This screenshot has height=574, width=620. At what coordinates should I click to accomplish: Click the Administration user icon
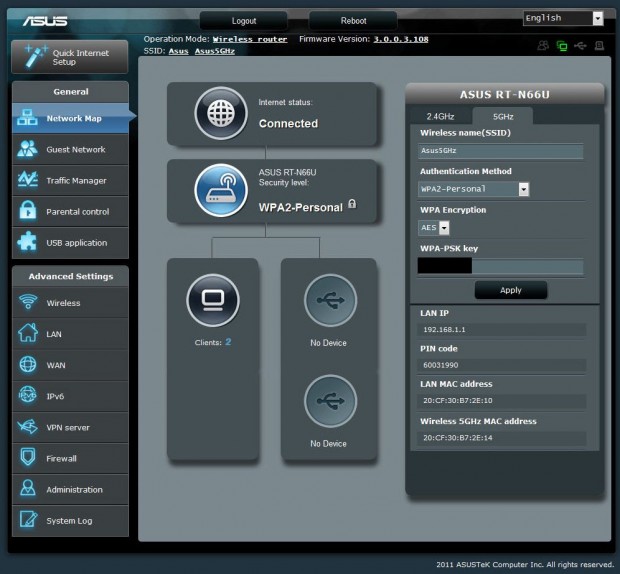coord(28,488)
